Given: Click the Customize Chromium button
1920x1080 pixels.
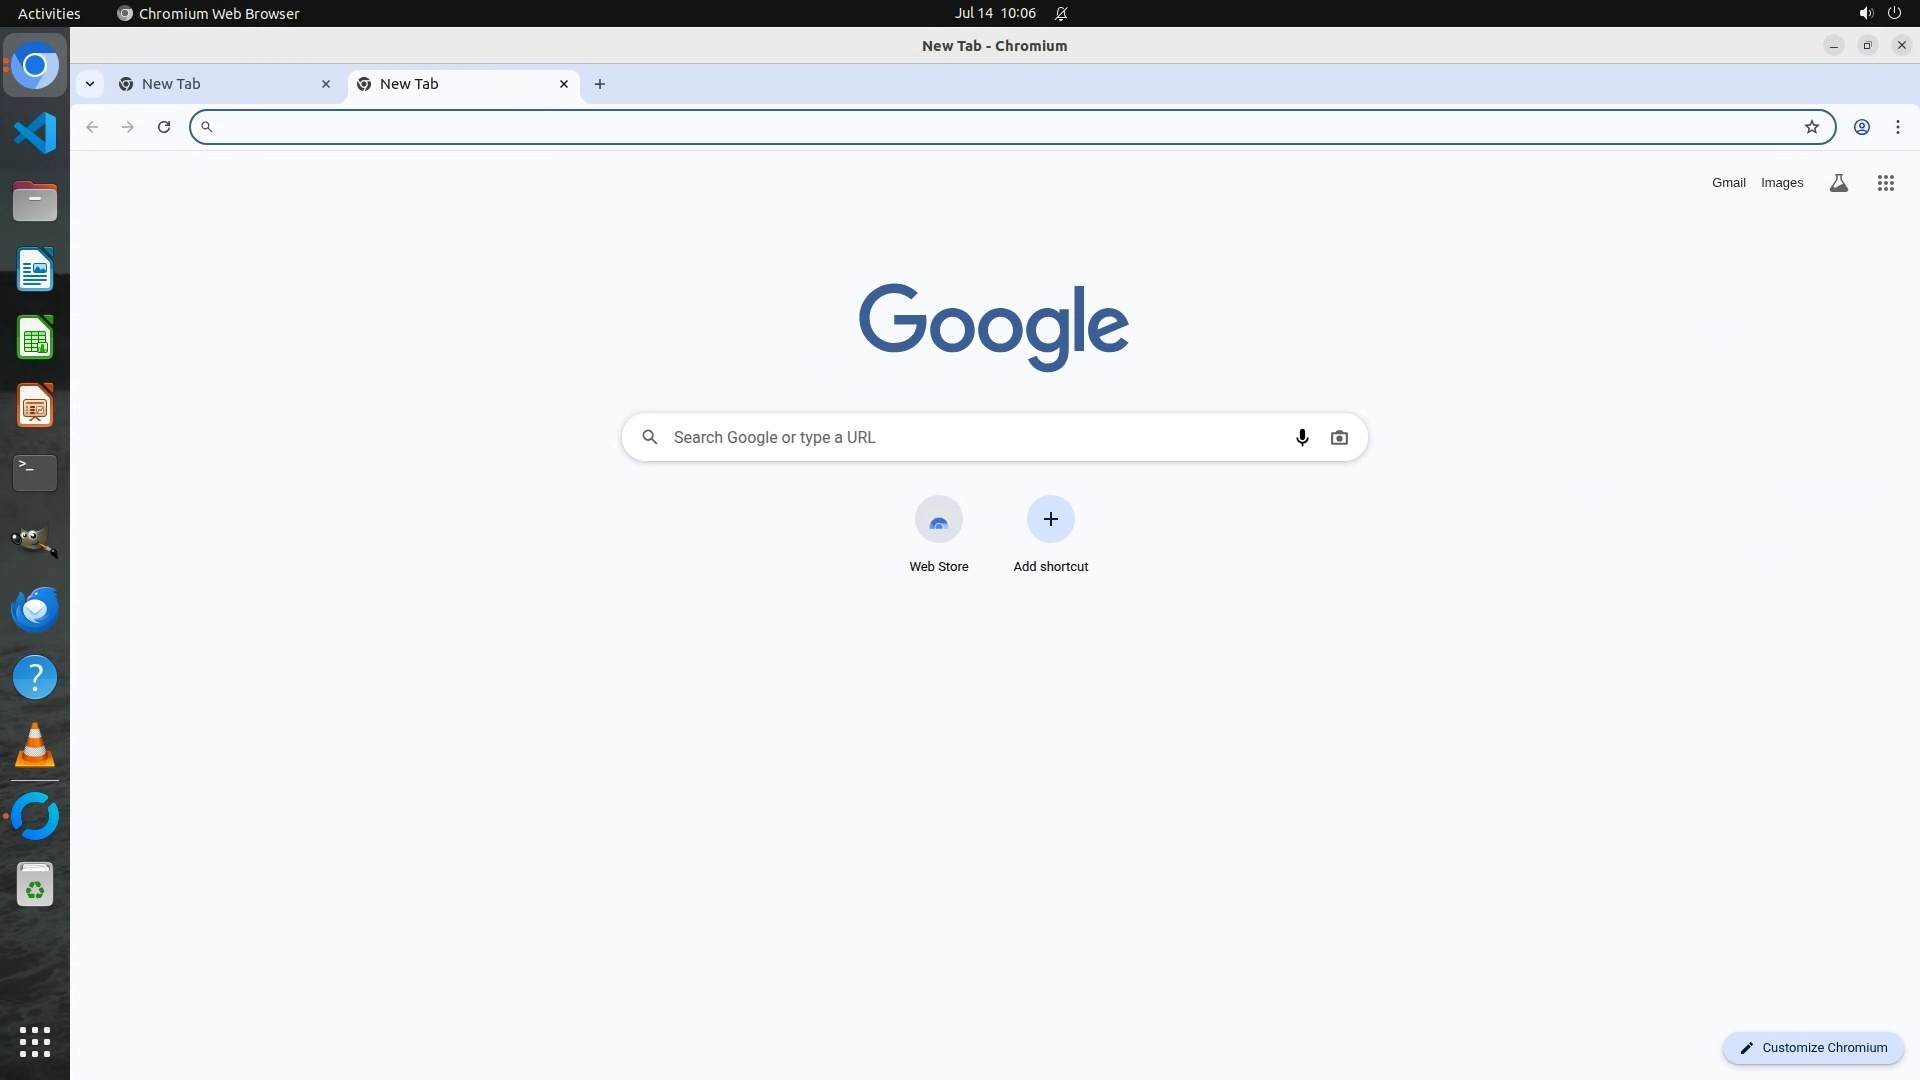Looking at the screenshot, I should tap(1812, 1047).
